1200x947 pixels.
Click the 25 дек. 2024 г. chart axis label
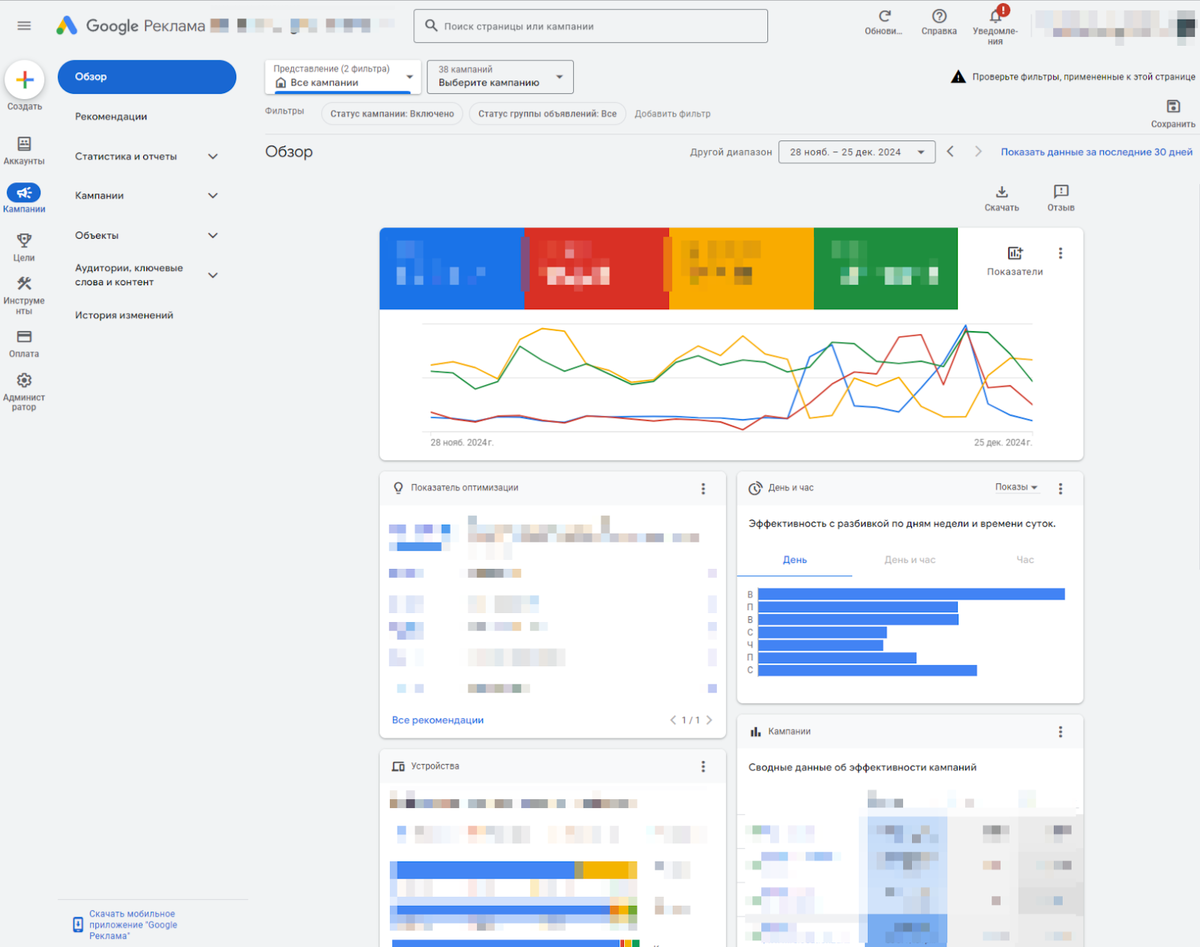coord(1003,442)
